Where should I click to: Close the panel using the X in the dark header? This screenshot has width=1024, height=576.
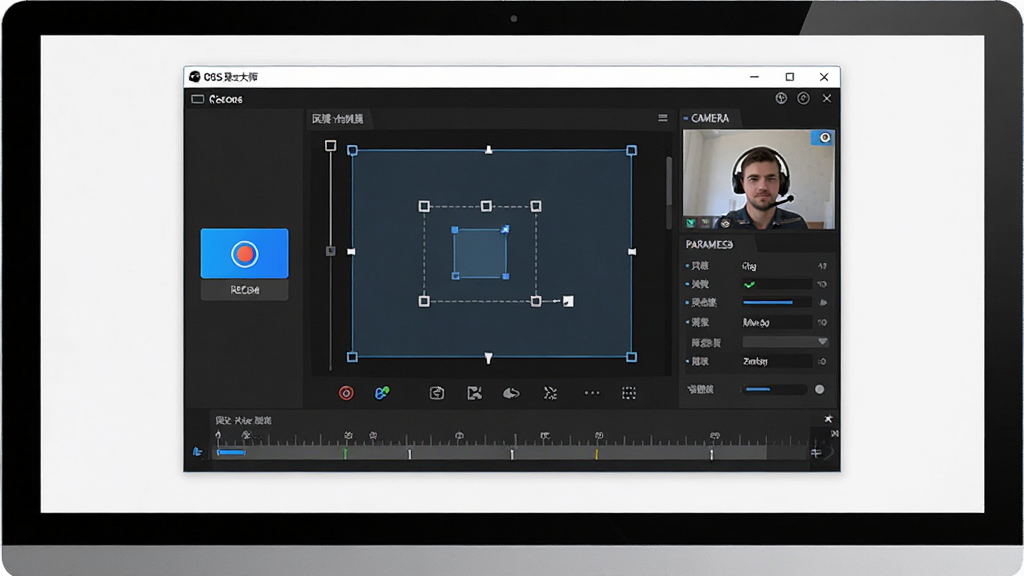tap(827, 98)
